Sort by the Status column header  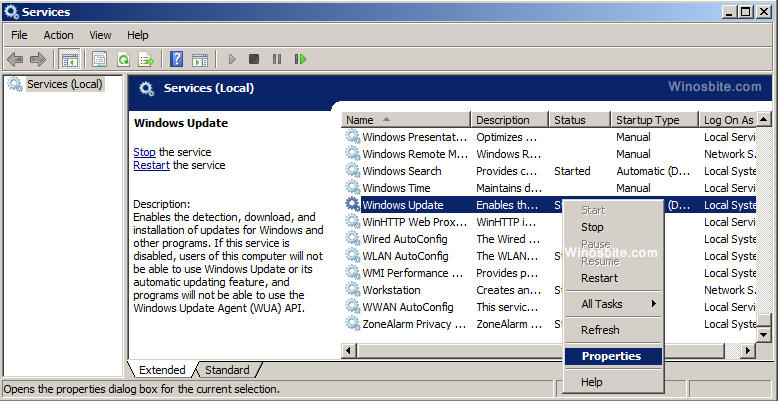[580, 120]
